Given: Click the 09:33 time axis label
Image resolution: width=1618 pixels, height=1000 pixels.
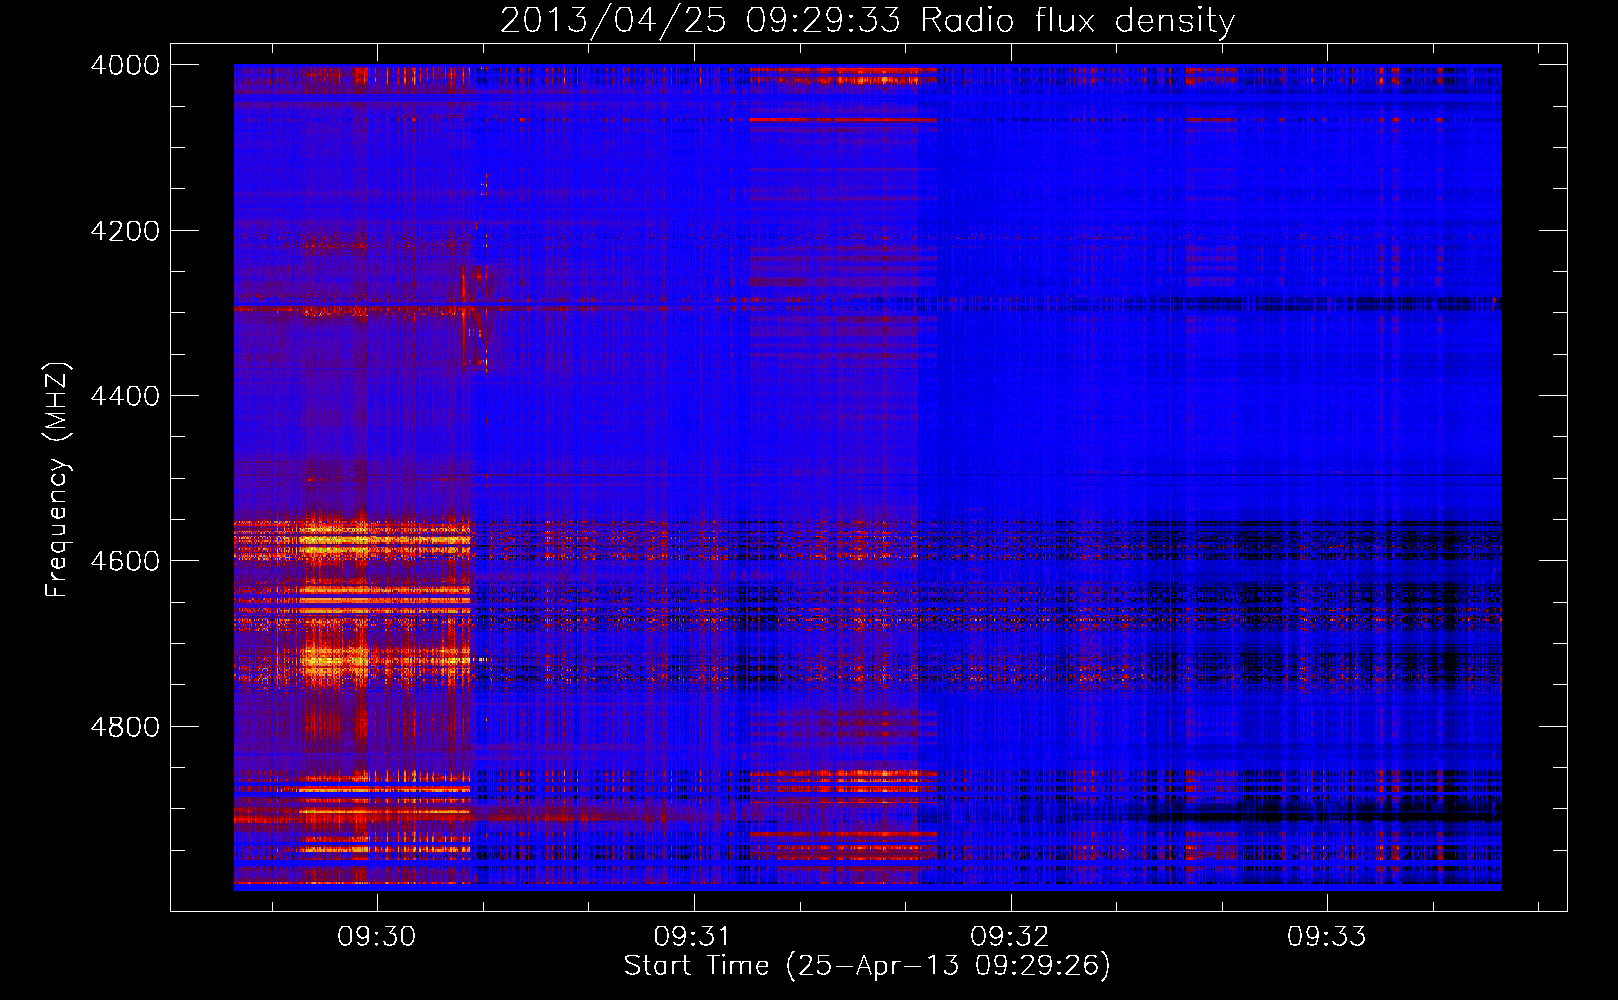Looking at the screenshot, I should [1327, 937].
